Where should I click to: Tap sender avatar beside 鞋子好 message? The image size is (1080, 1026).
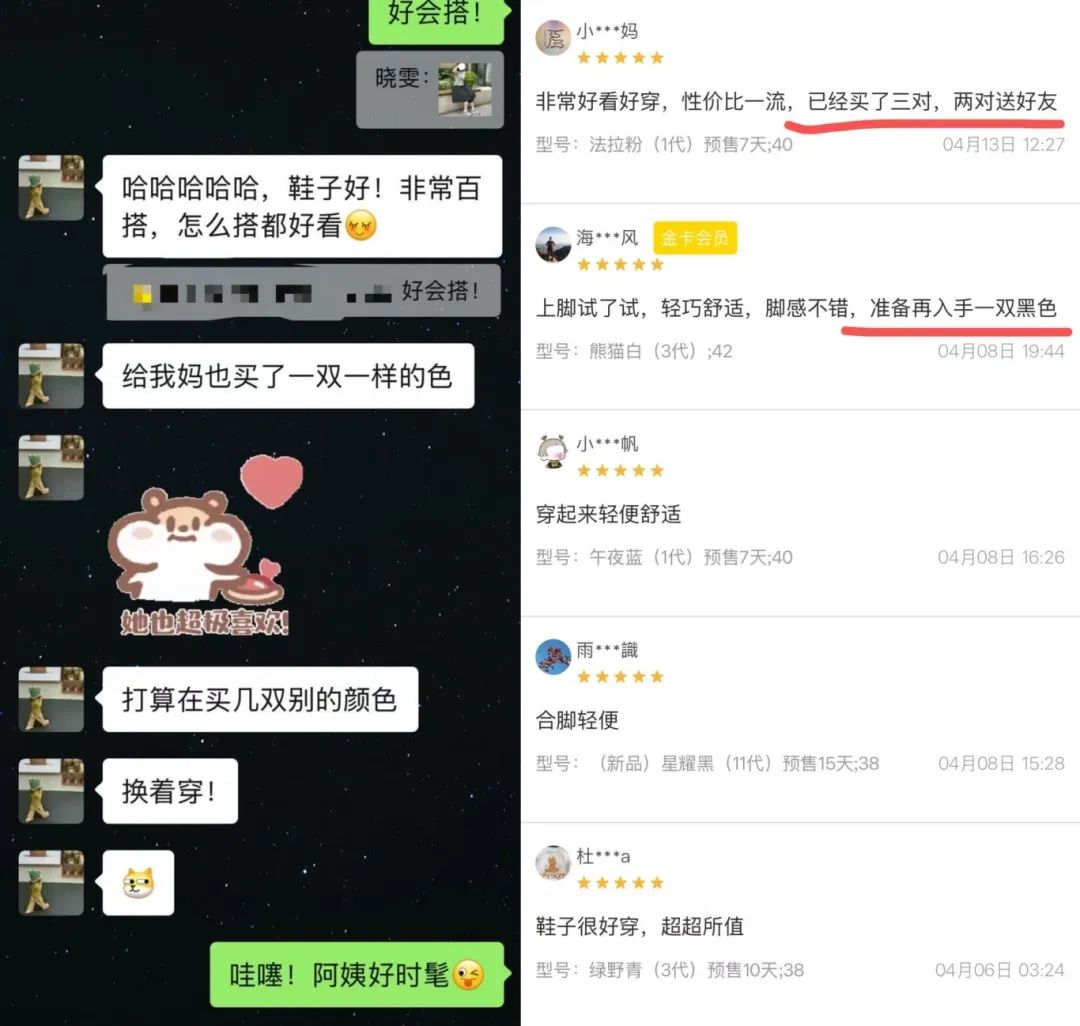[x=51, y=187]
